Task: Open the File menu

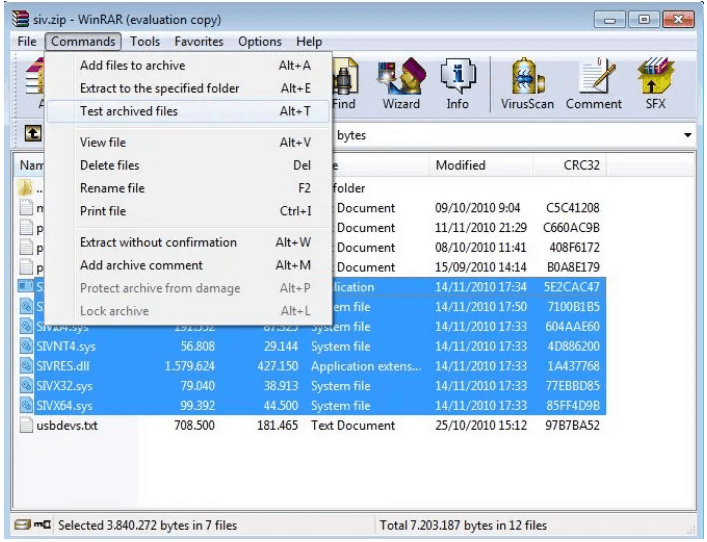Action: tap(27, 42)
